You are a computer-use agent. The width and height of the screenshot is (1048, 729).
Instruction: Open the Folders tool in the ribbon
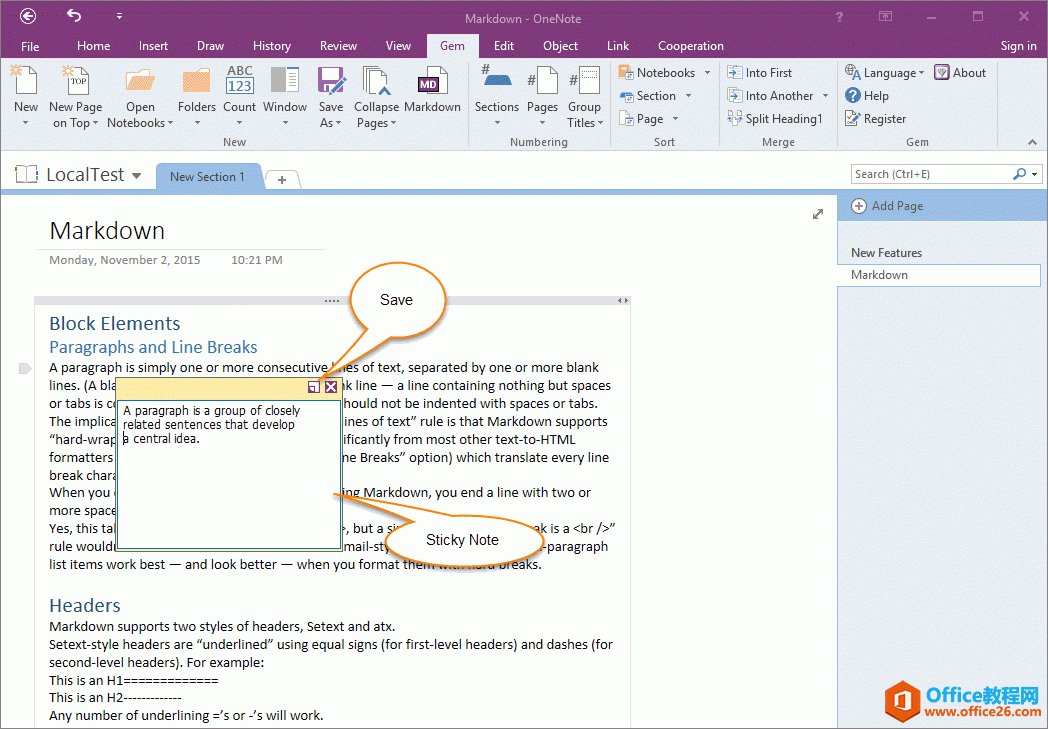[x=197, y=84]
